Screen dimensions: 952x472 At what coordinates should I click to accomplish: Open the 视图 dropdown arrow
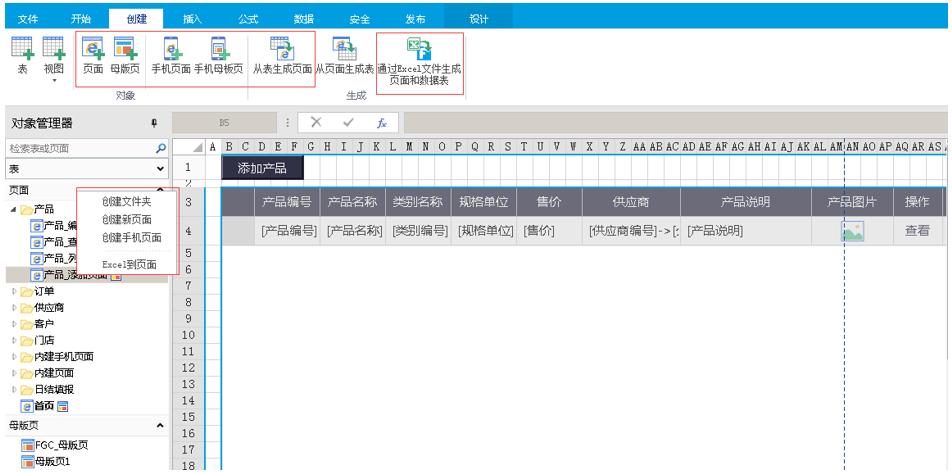[x=53, y=81]
